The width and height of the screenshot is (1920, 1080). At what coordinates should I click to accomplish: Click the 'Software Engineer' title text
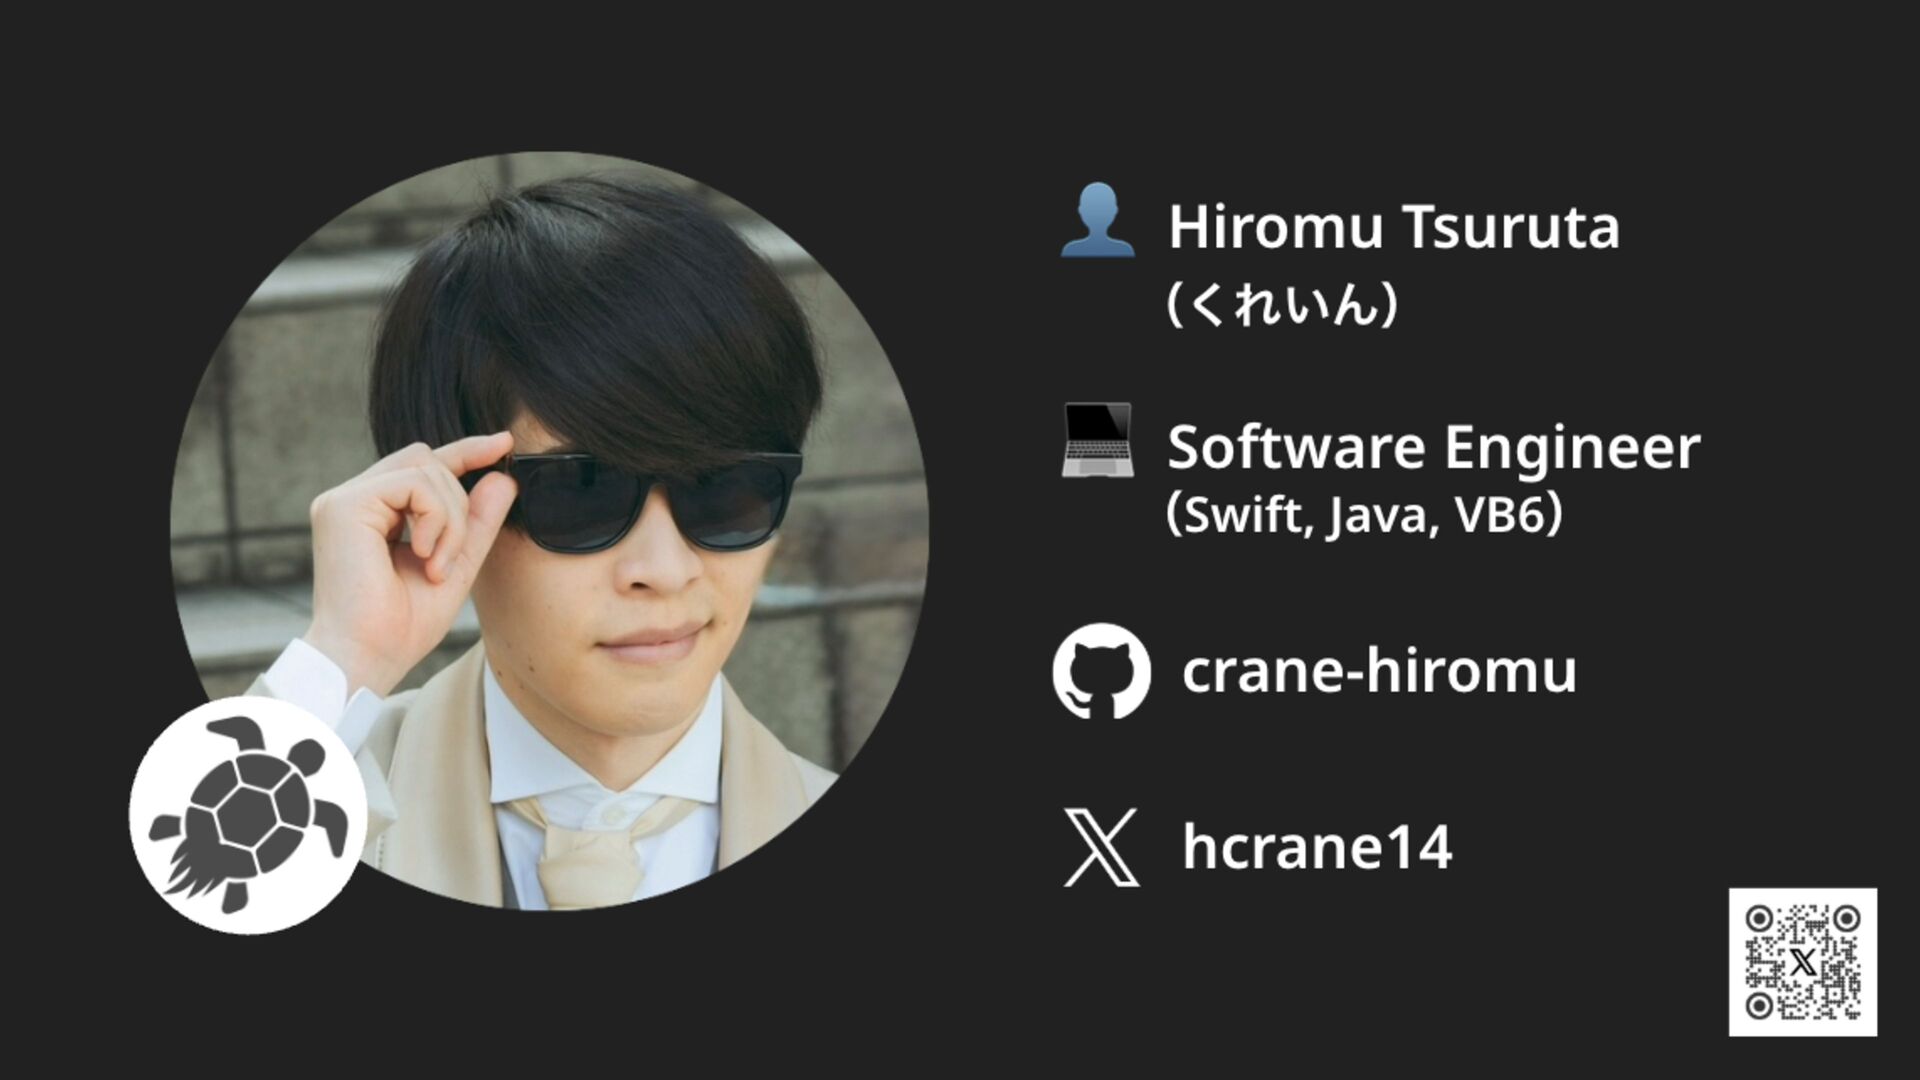coord(1434,447)
